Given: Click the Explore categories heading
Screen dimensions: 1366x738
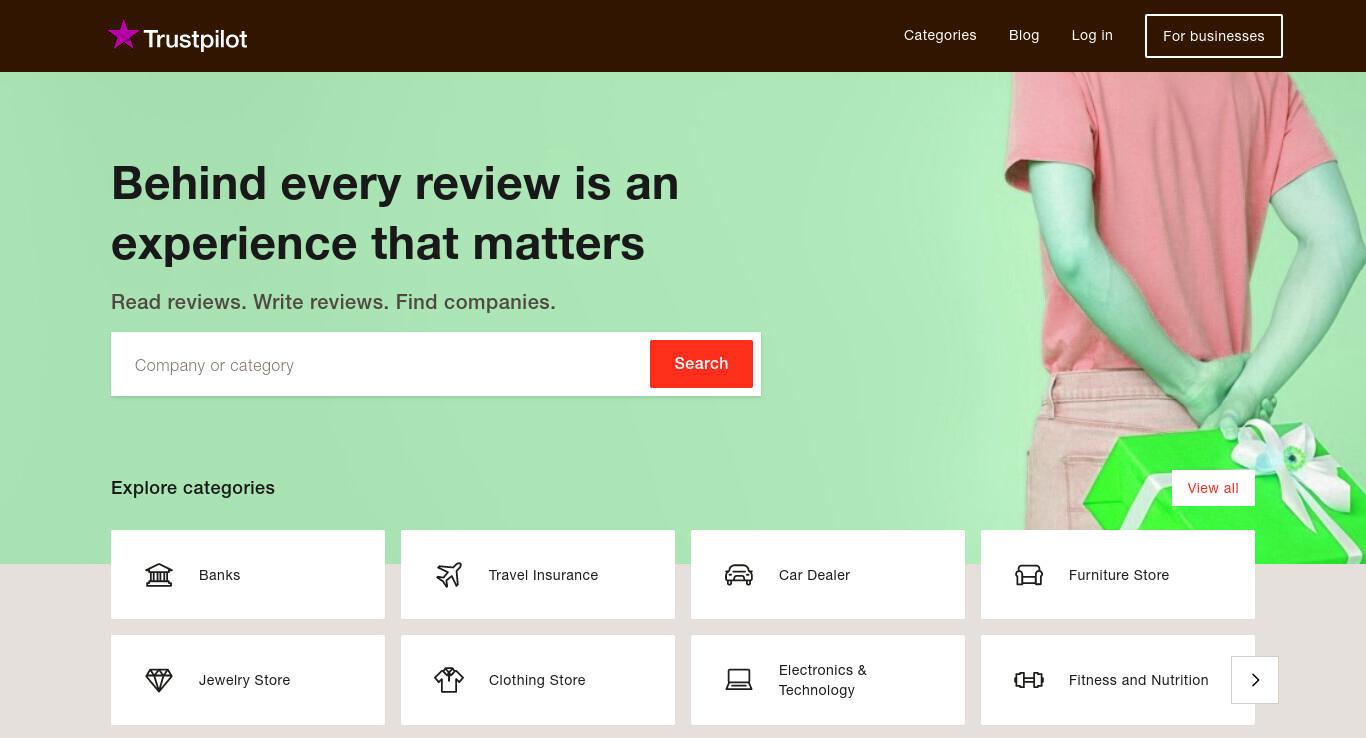Looking at the screenshot, I should [193, 488].
